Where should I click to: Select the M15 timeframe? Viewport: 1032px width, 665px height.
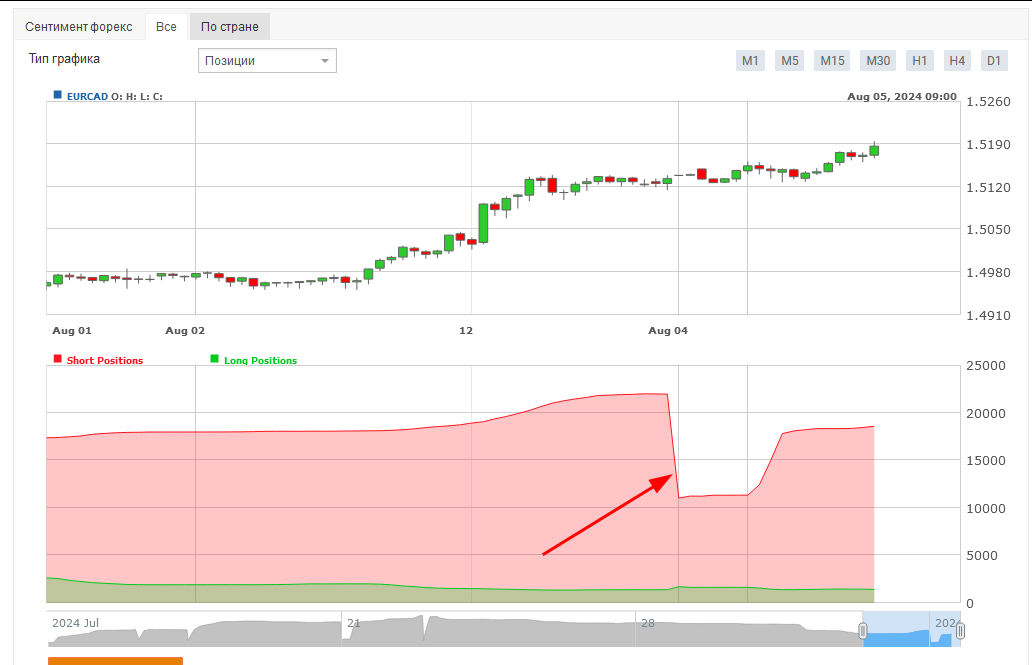[832, 61]
